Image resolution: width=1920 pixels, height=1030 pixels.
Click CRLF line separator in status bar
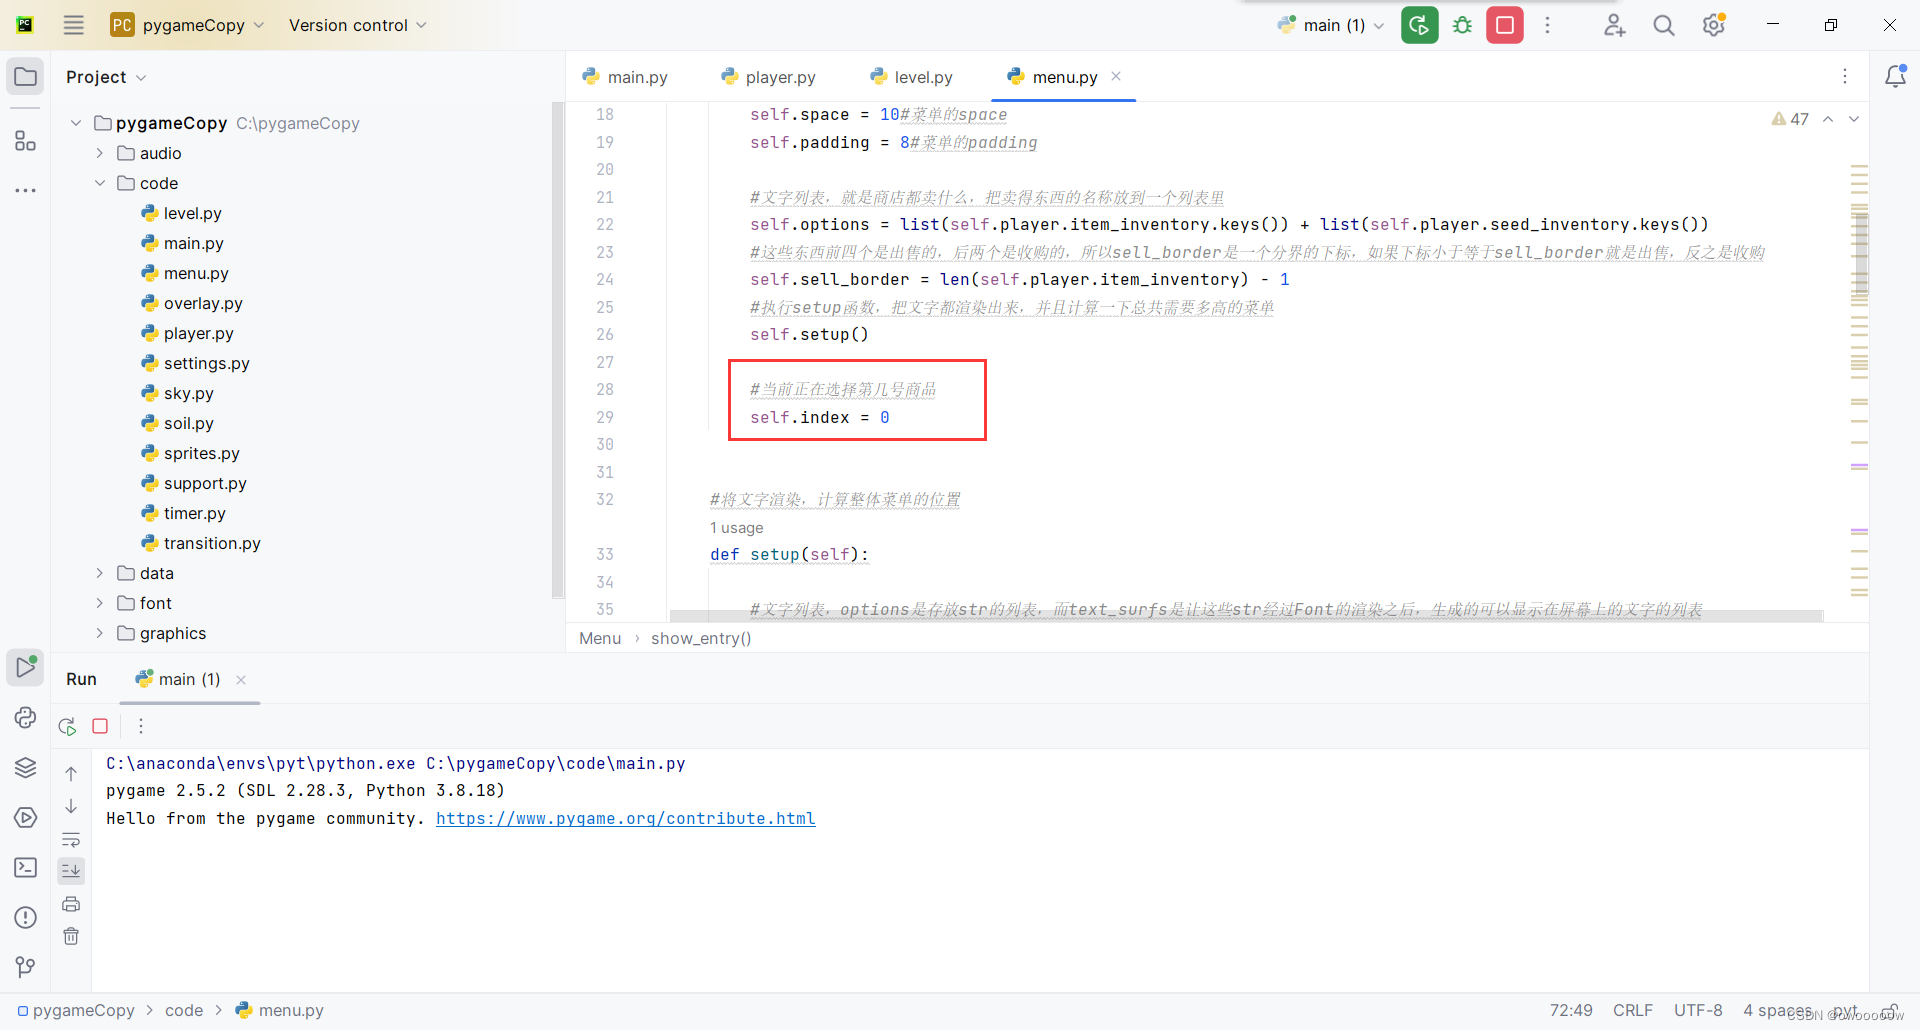pos(1633,1010)
